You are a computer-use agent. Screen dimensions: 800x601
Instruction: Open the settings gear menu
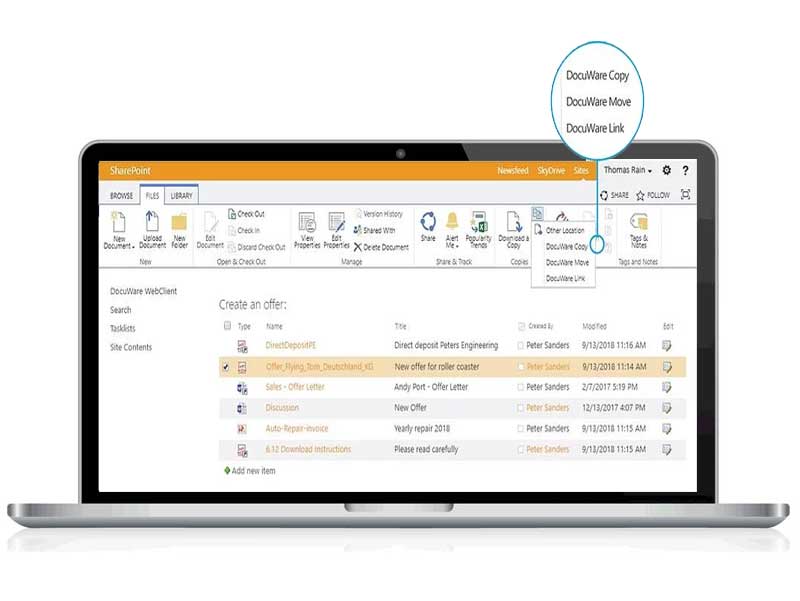pyautogui.click(x=666, y=170)
